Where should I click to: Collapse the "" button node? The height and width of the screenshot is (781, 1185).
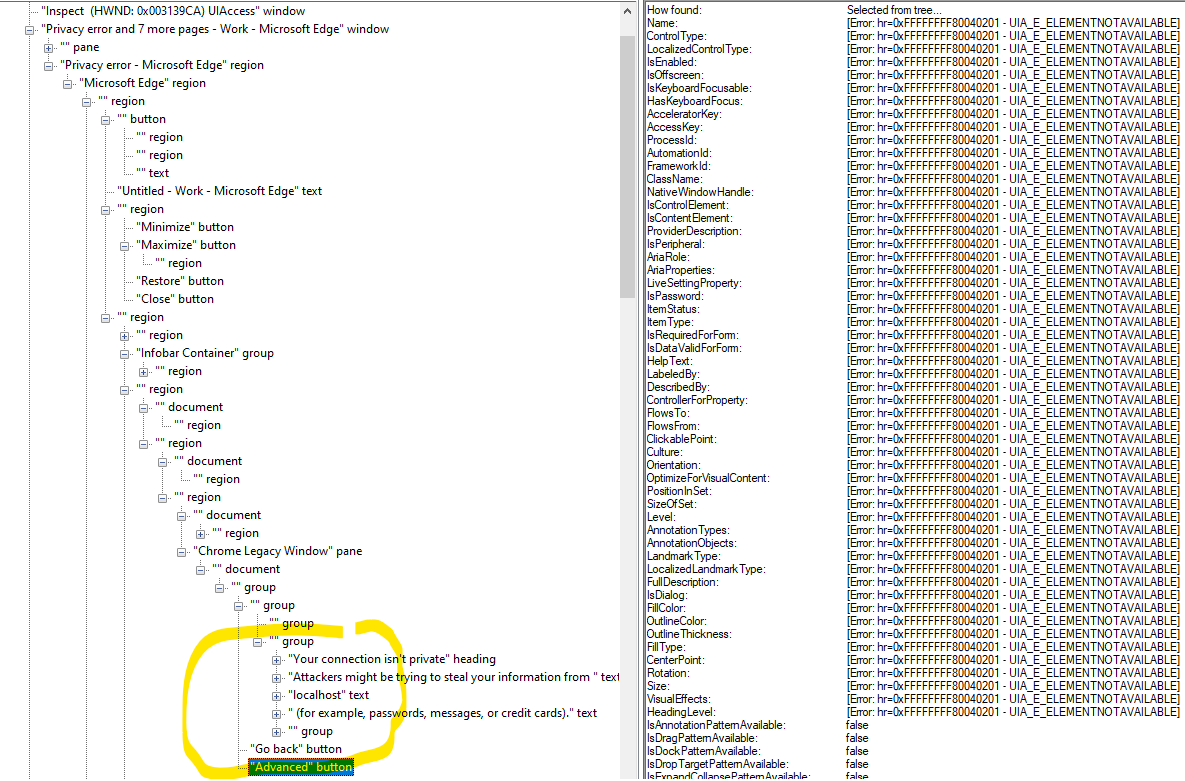click(105, 119)
